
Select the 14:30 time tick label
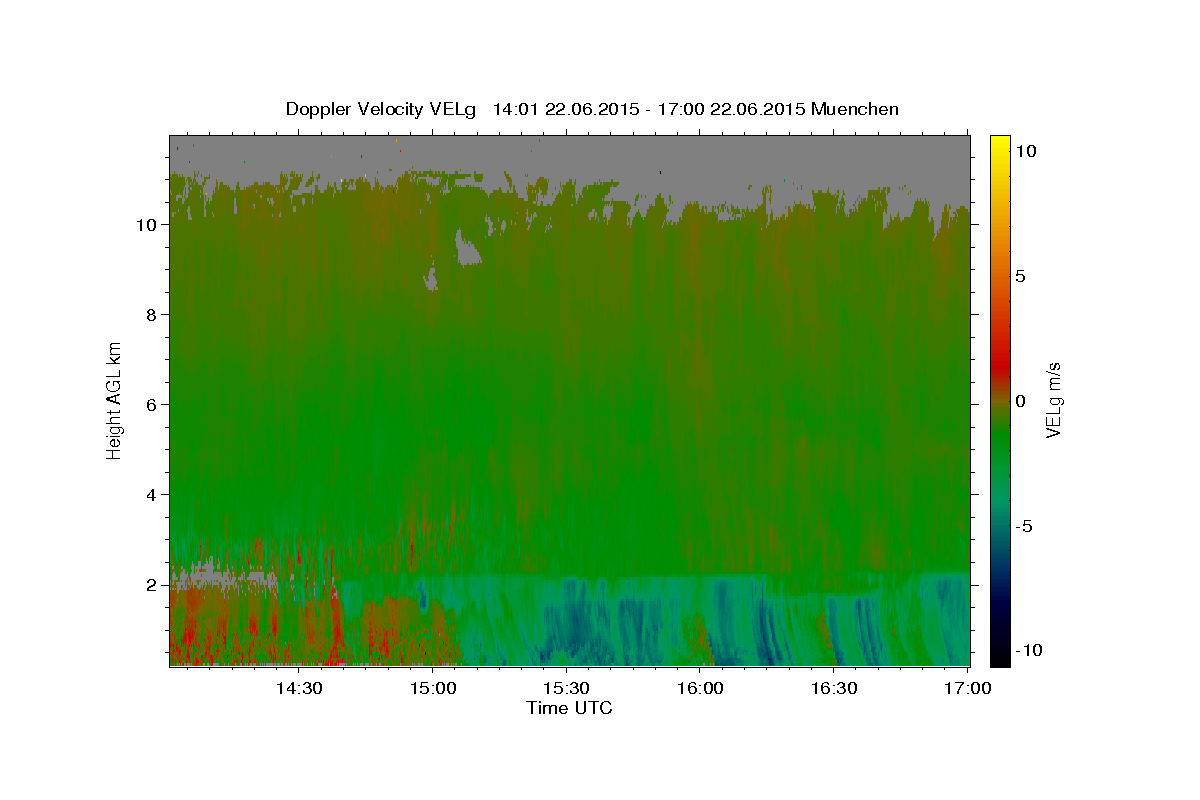[298, 688]
